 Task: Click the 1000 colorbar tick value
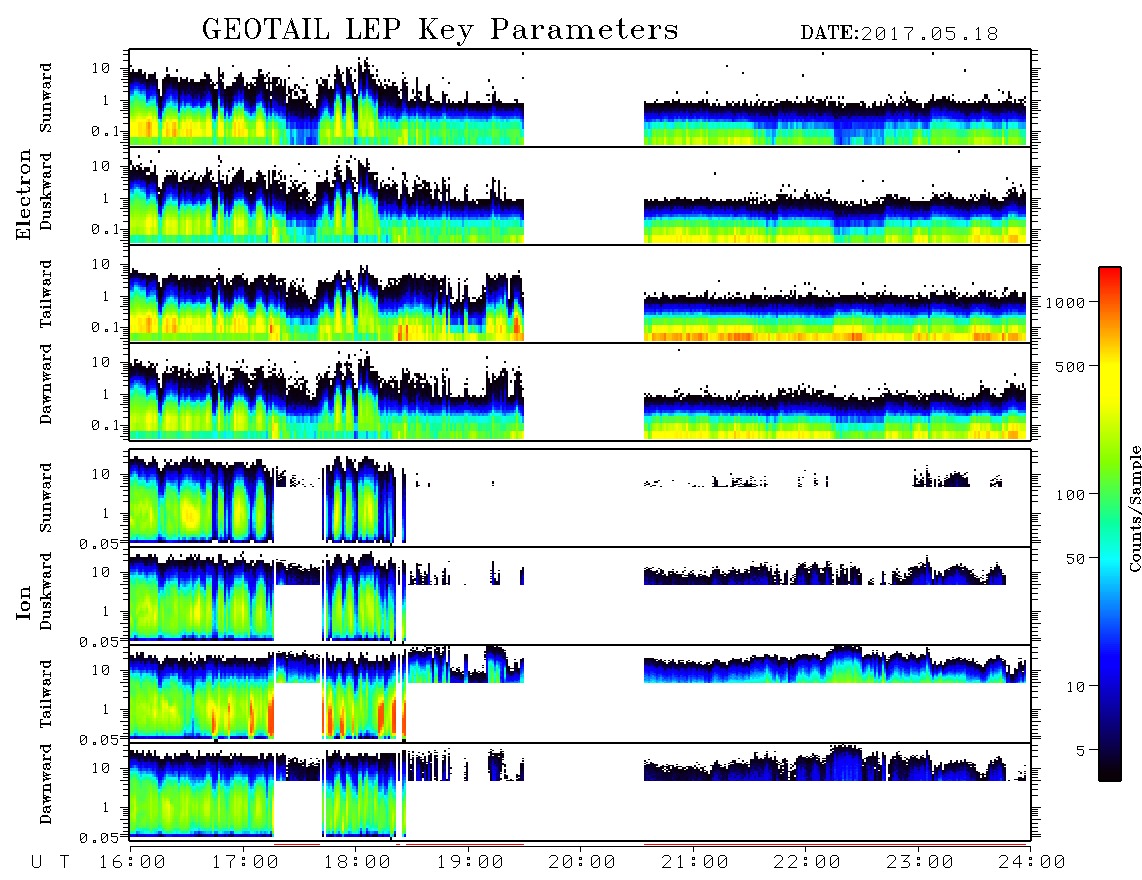tap(1065, 303)
